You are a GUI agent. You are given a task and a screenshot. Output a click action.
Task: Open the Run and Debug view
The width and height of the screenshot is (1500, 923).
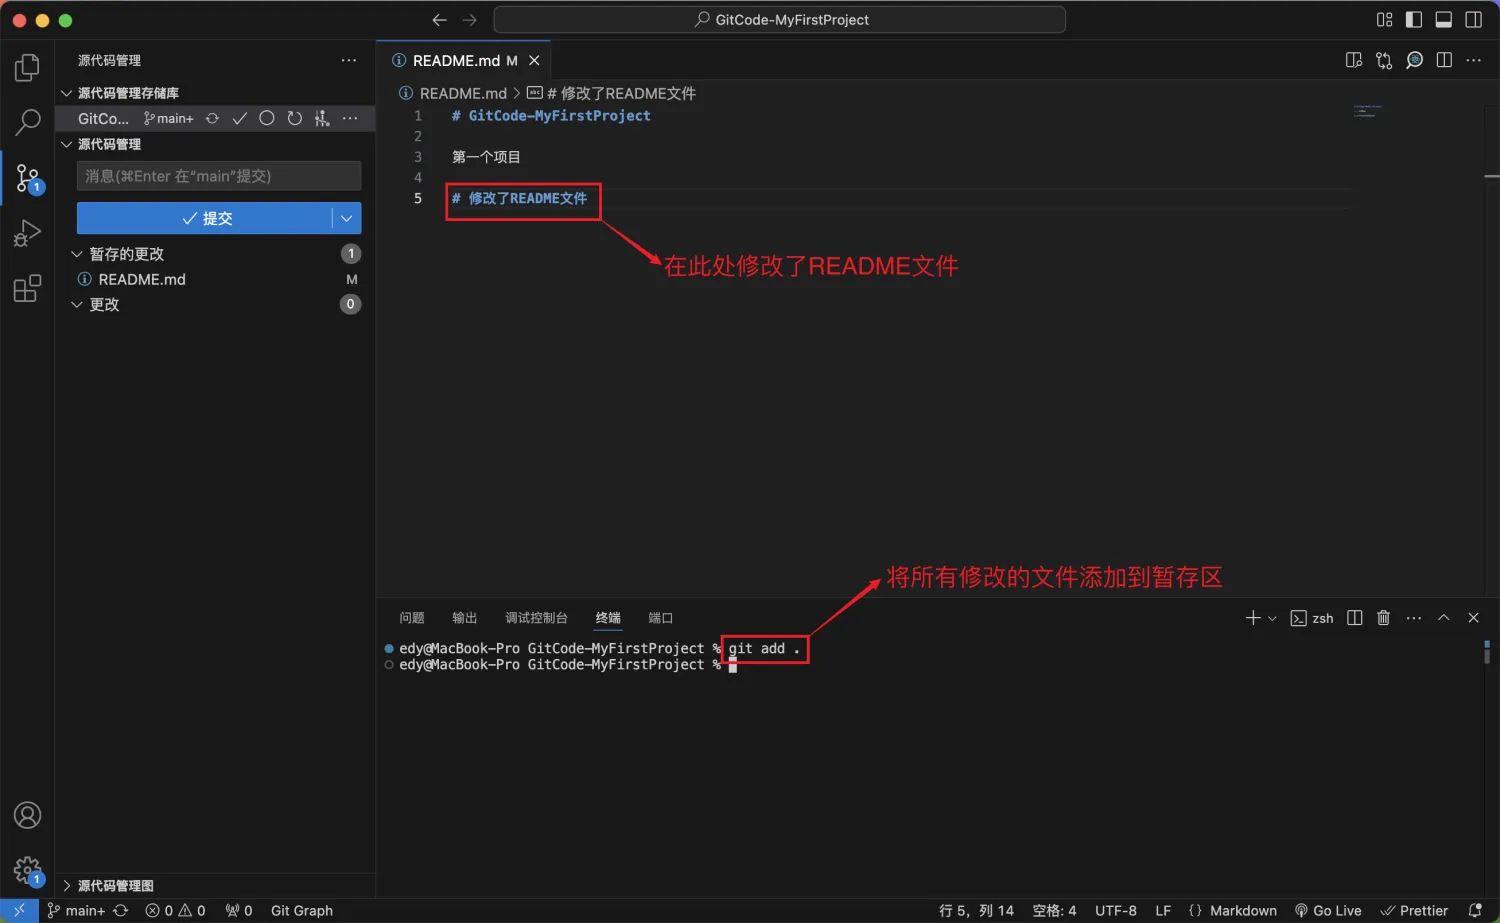point(27,233)
